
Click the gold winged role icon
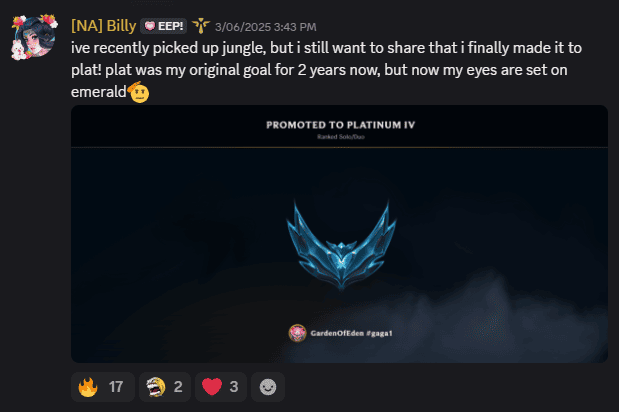coord(201,26)
